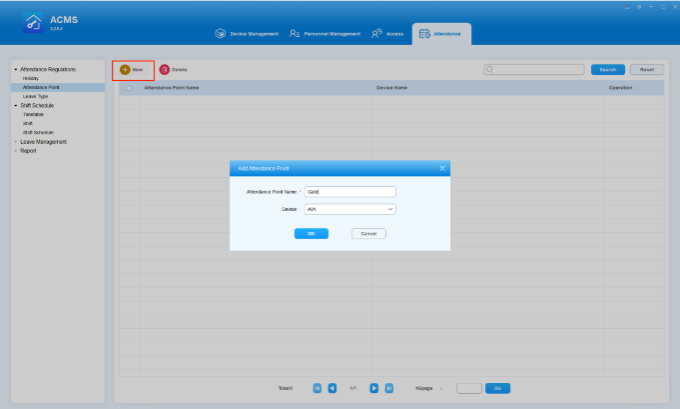Click the New attendance point plus icon
The image size is (680, 409).
tap(125, 69)
